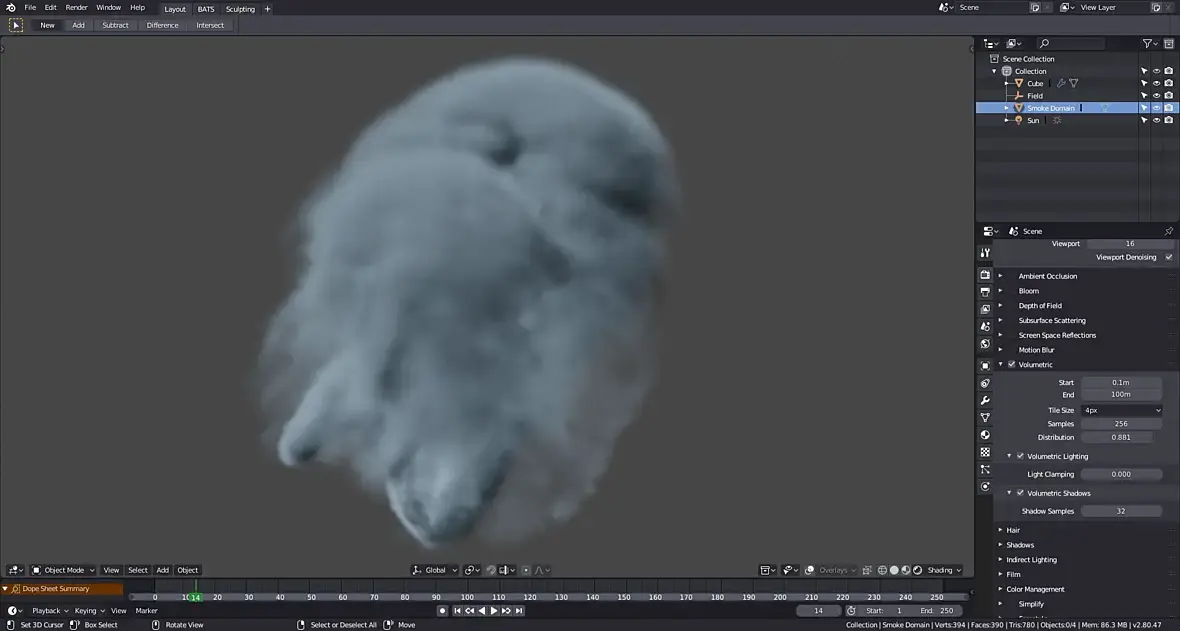Open the Render menu
The height and width of the screenshot is (631, 1180).
(76, 8)
